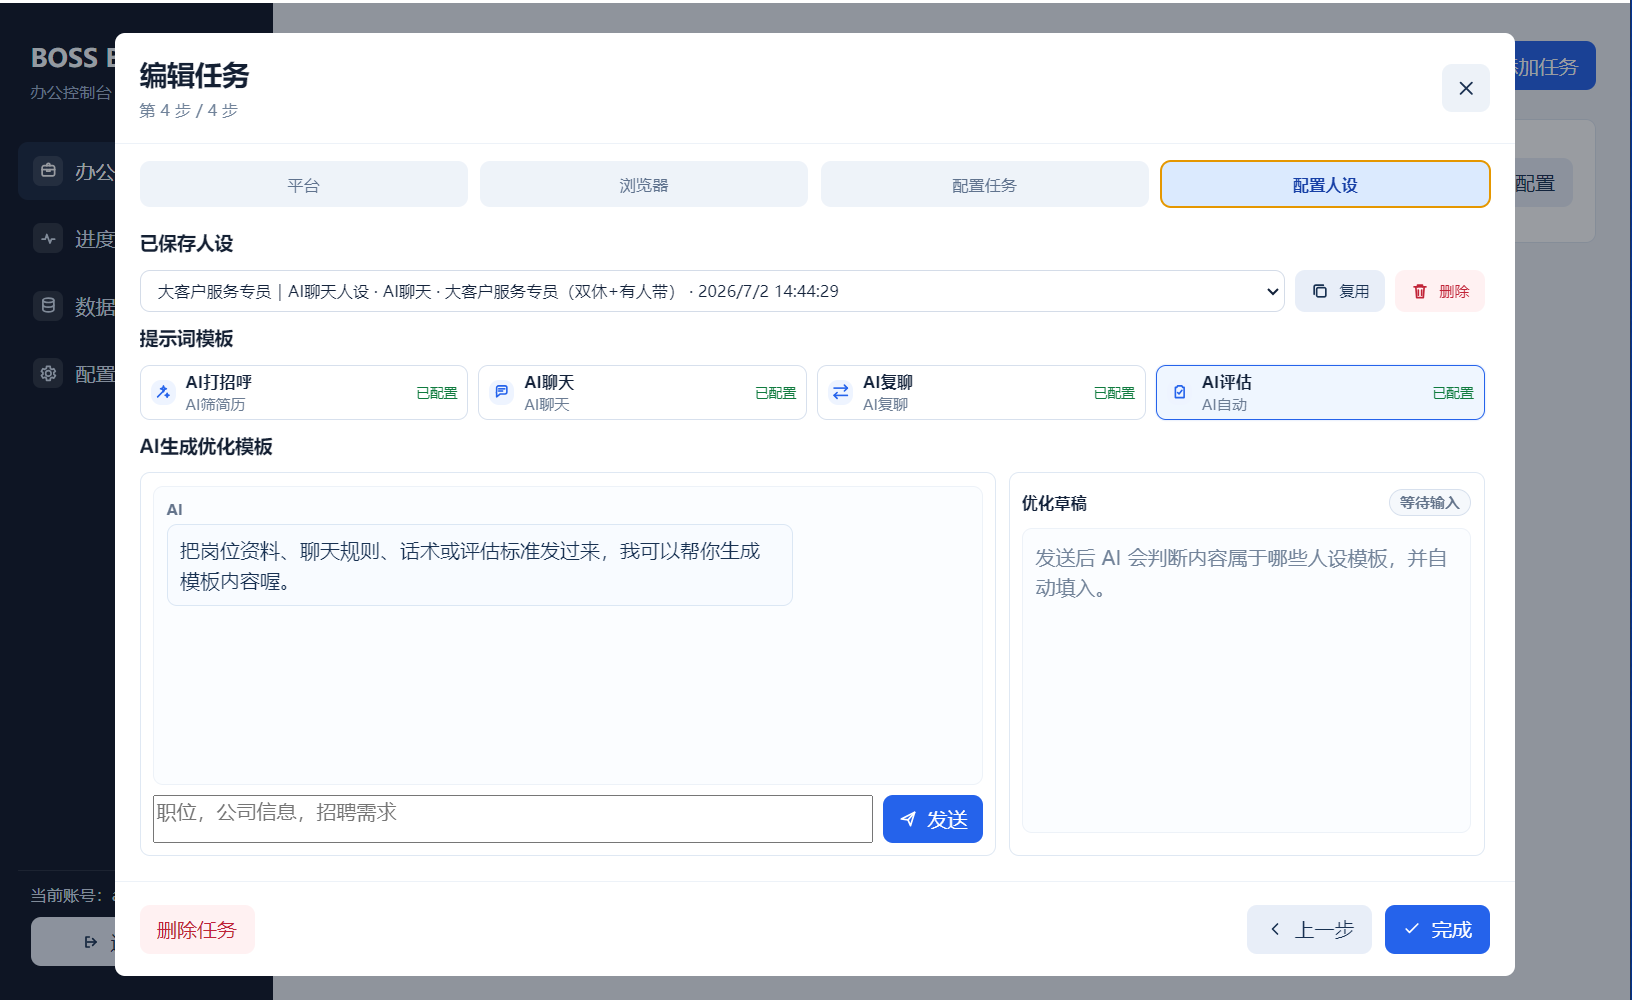Close the 编辑任务 dialog with X
Viewport: 1632px width, 1000px height.
pyautogui.click(x=1465, y=88)
